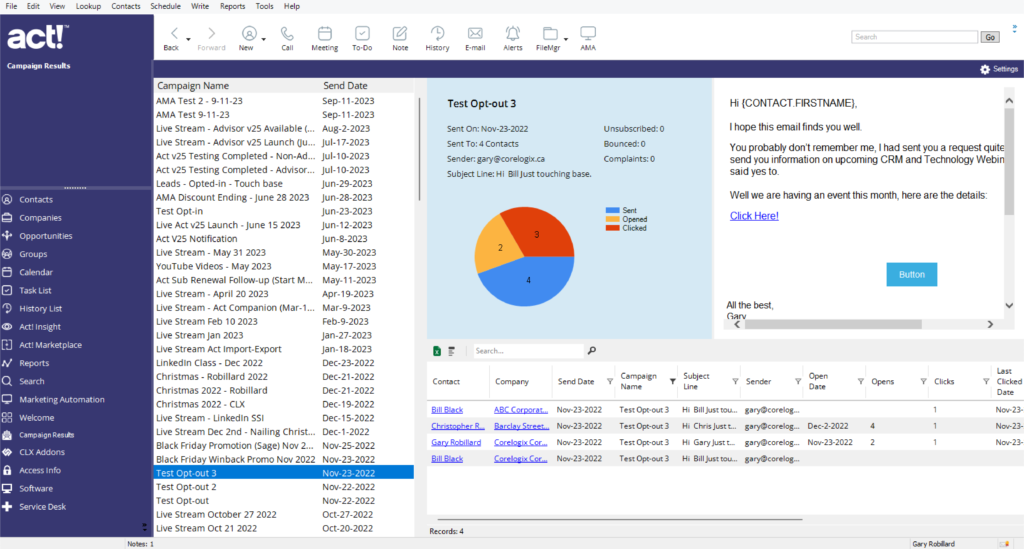
Task: Follow the Click Here! link in preview
Action: click(754, 216)
